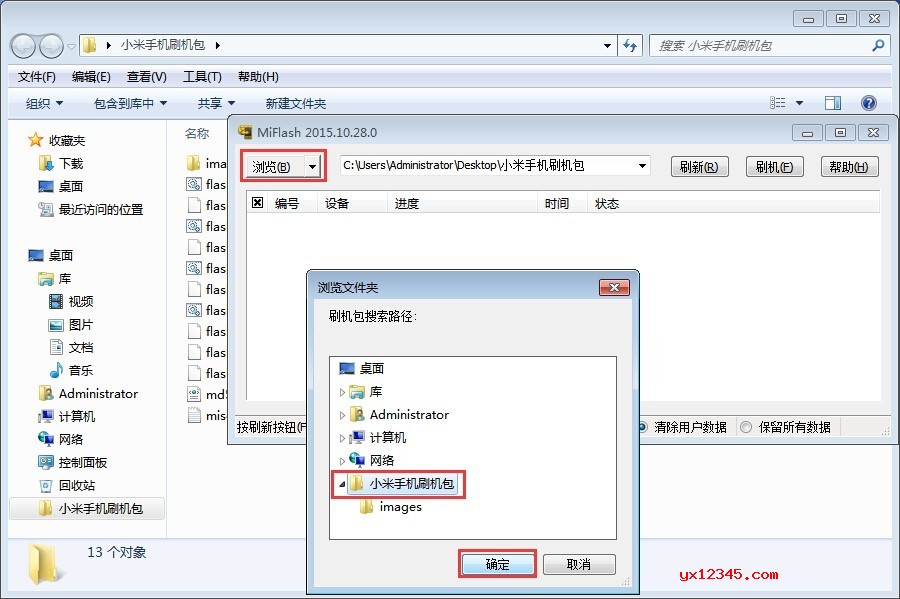Cancel the browse dialog with 取消

point(579,565)
